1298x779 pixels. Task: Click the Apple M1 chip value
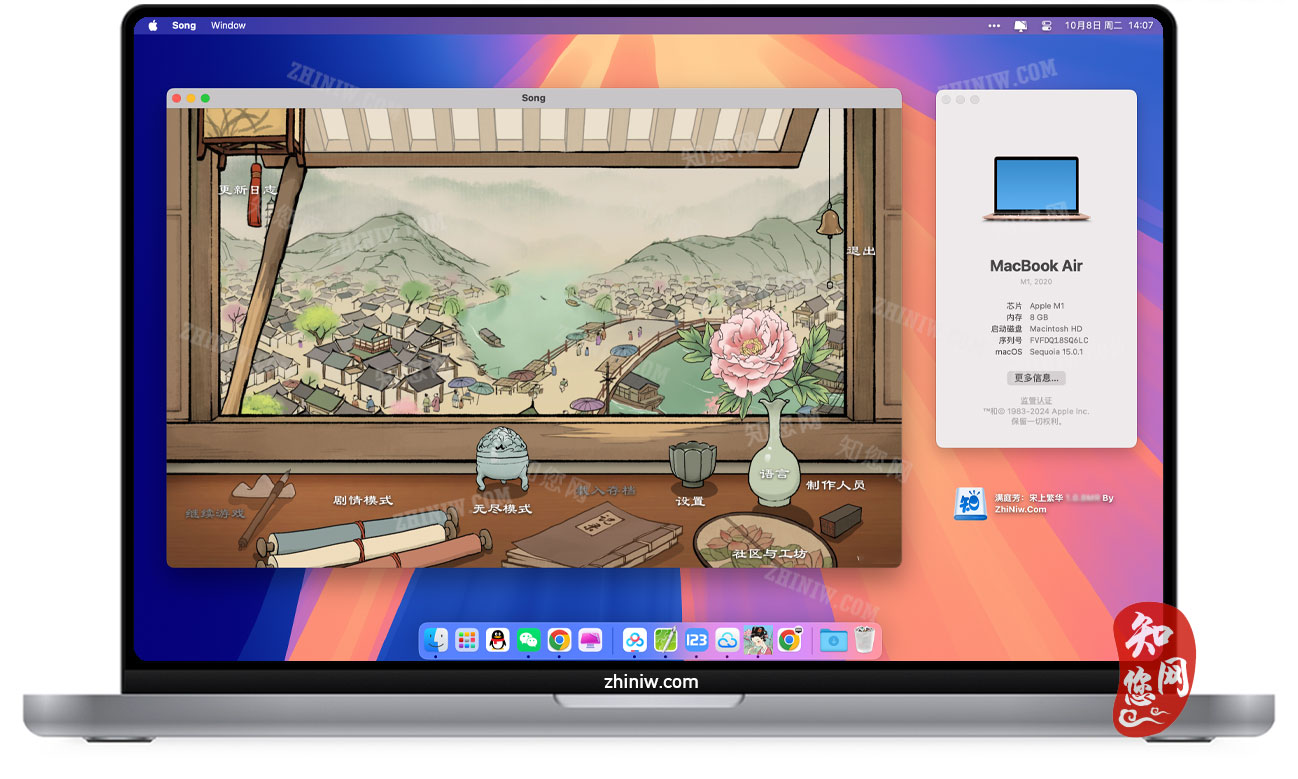tap(1048, 305)
